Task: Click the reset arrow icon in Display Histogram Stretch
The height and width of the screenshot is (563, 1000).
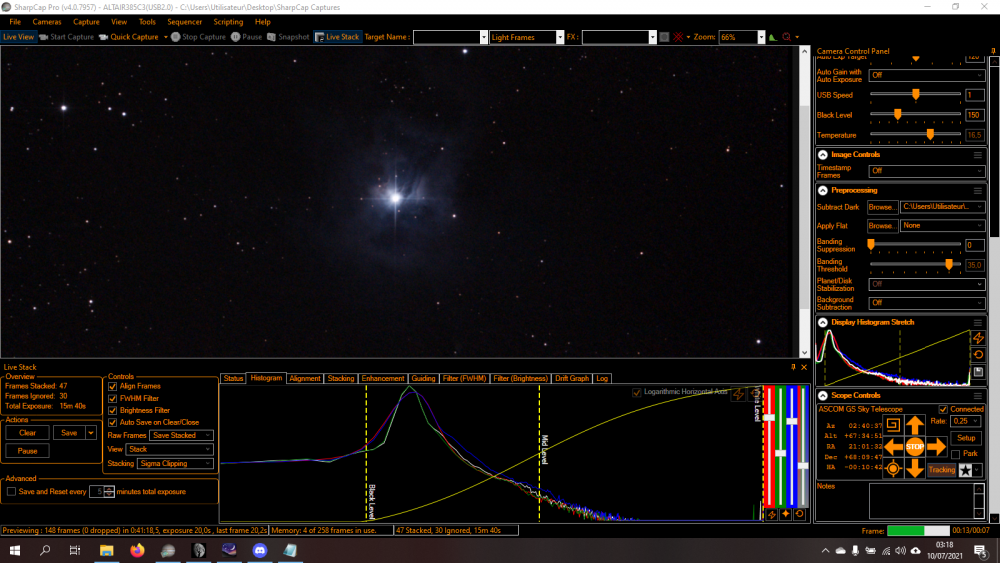Action: [x=978, y=355]
